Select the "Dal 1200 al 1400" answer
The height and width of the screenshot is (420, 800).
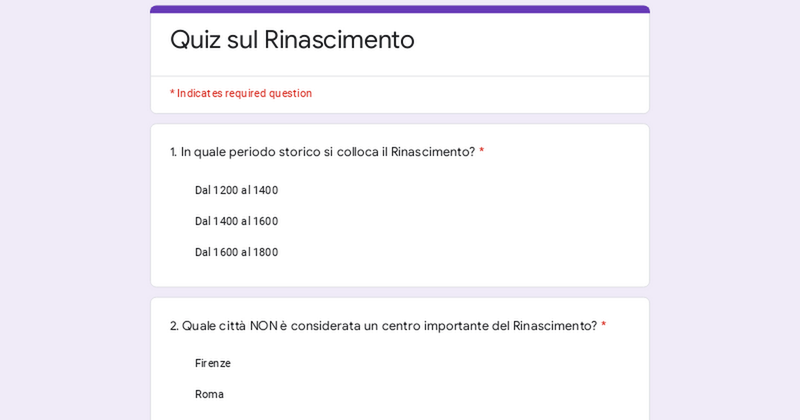point(236,190)
